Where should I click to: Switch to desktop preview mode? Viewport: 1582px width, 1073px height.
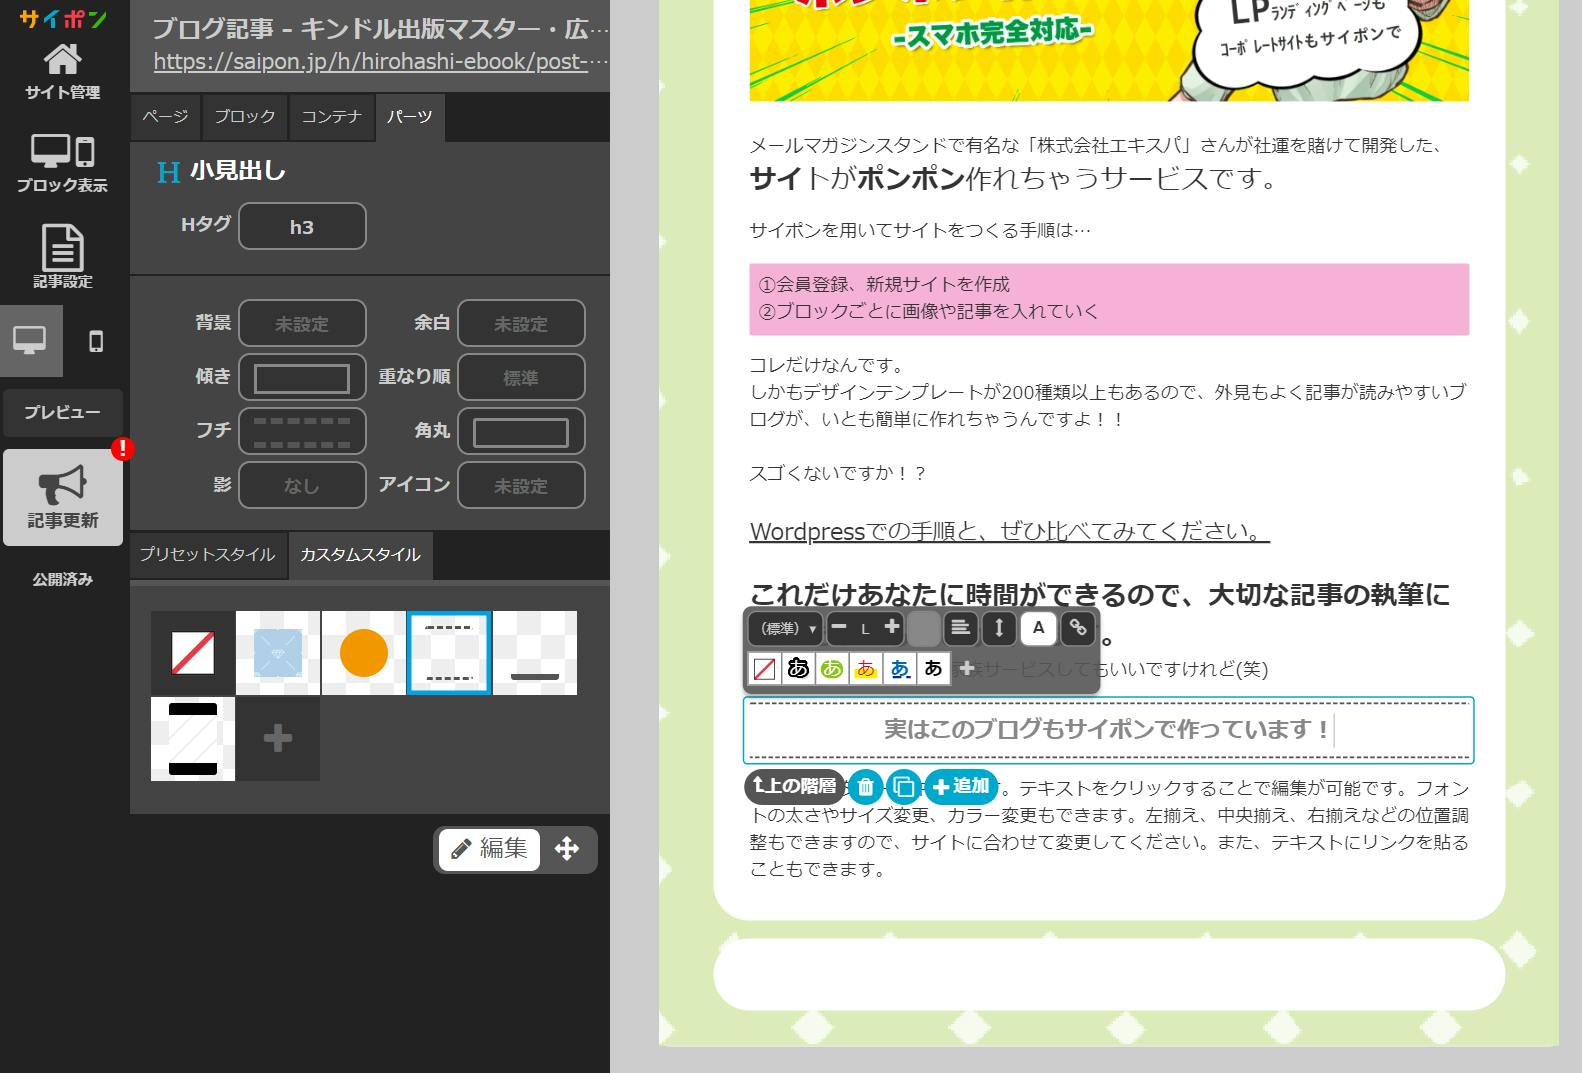coord(30,341)
